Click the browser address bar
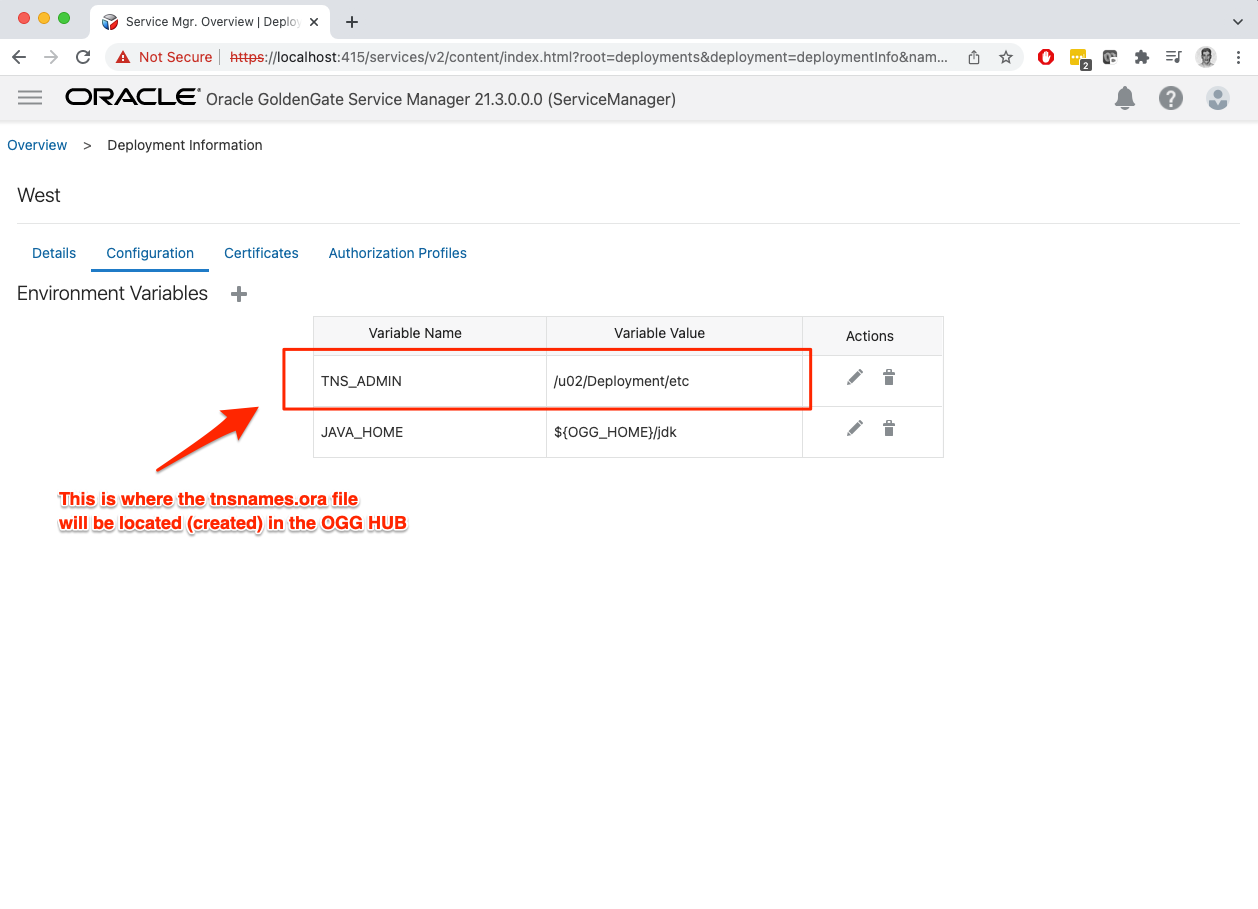Viewport: 1258px width, 909px height. pyautogui.click(x=590, y=57)
